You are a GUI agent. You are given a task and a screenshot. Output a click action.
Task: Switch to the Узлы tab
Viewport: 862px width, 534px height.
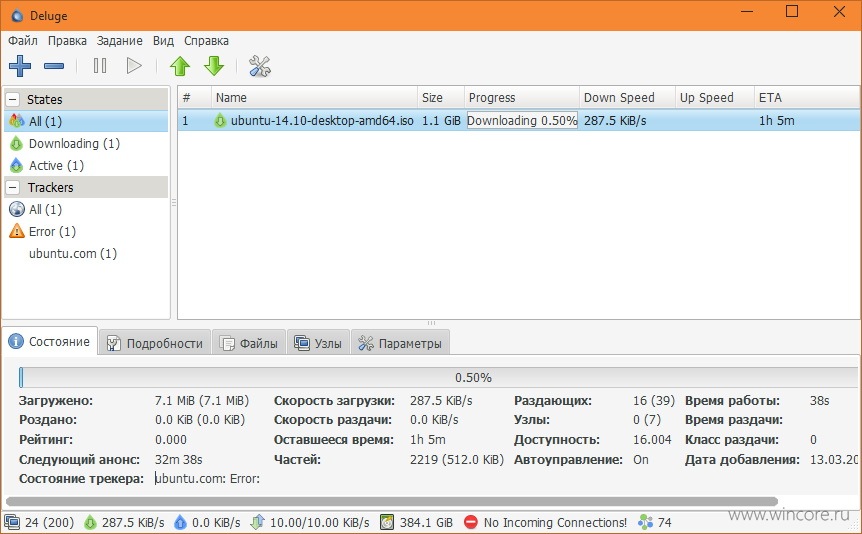[x=318, y=344]
